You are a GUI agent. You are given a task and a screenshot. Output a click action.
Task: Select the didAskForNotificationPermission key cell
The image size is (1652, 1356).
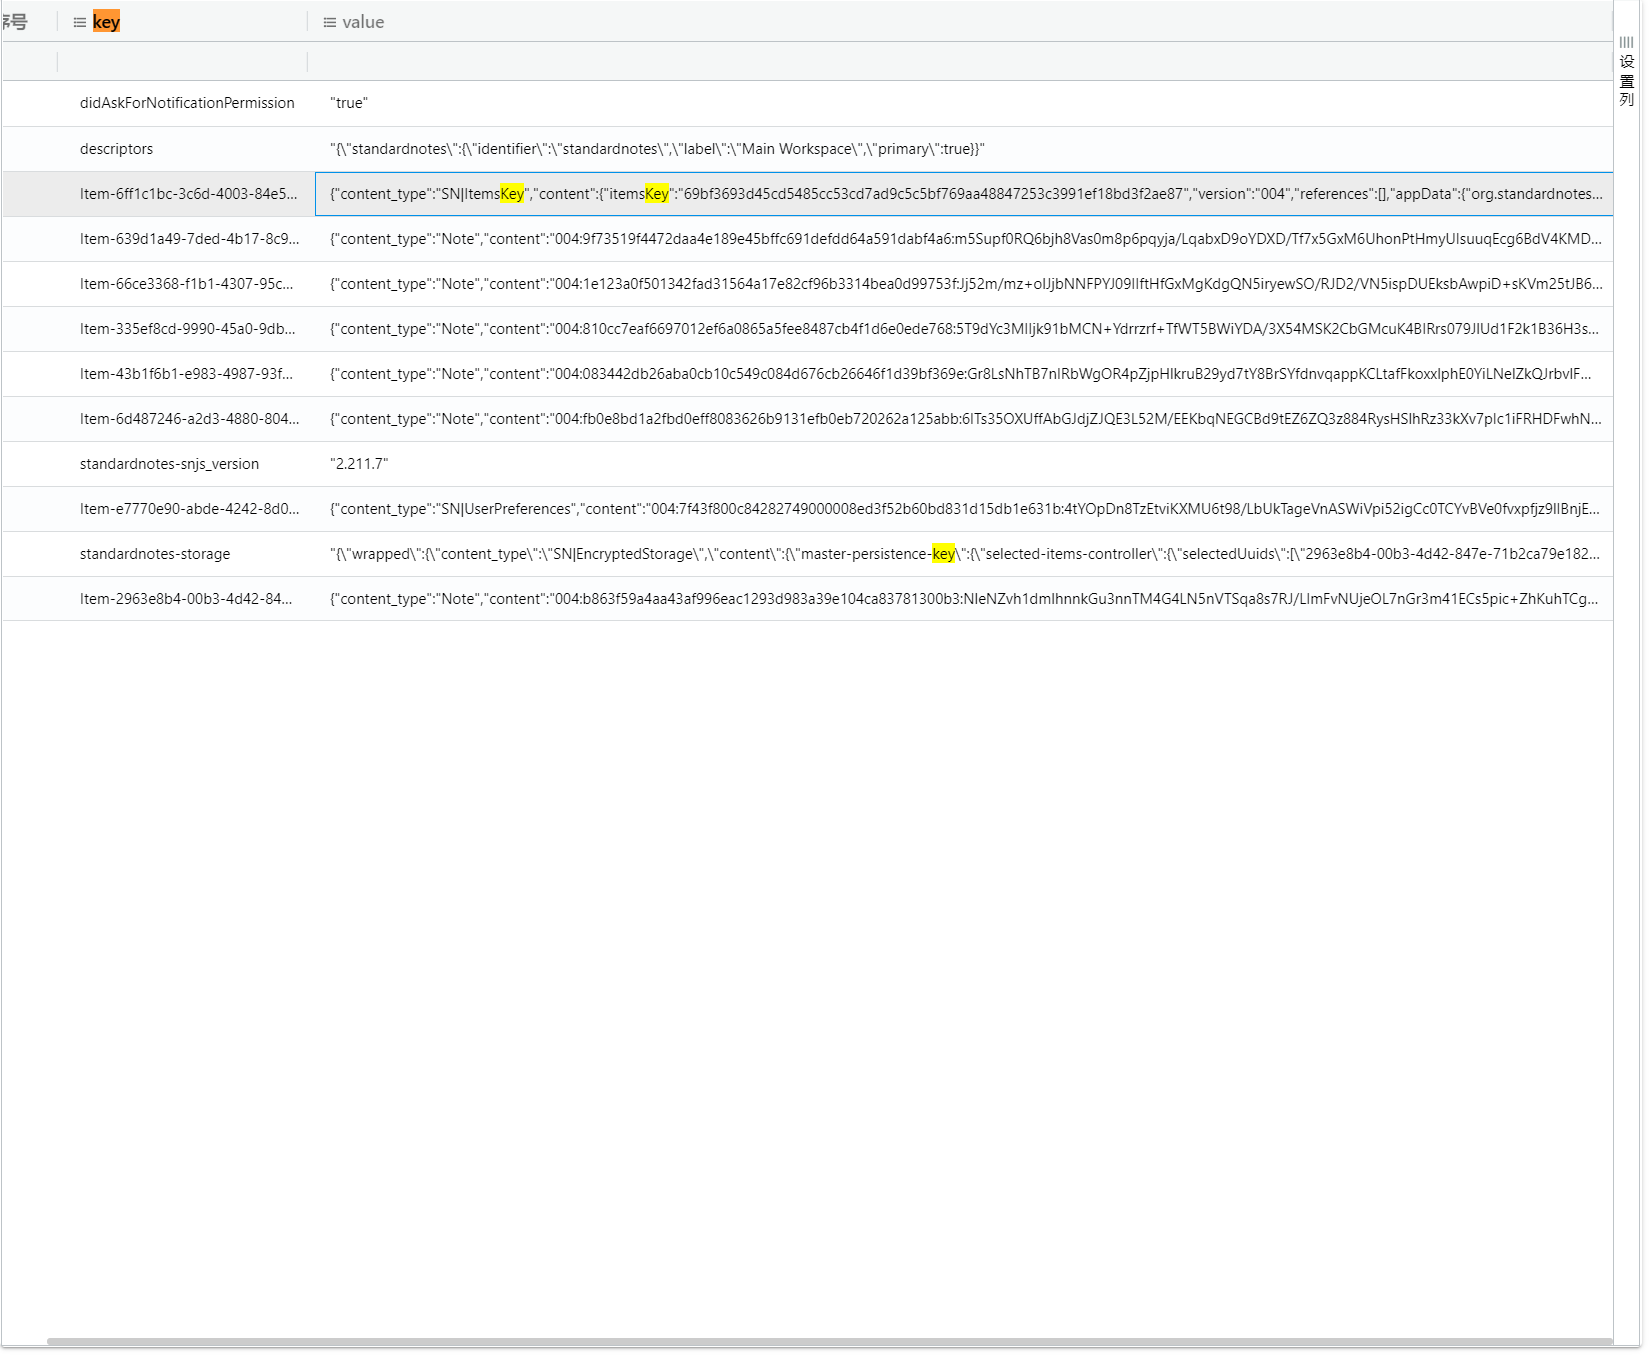coord(187,103)
